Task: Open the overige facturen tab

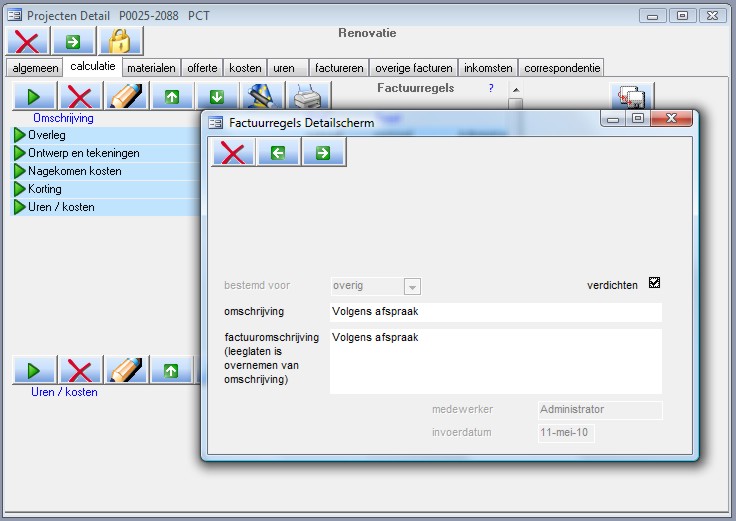Action: tap(414, 68)
